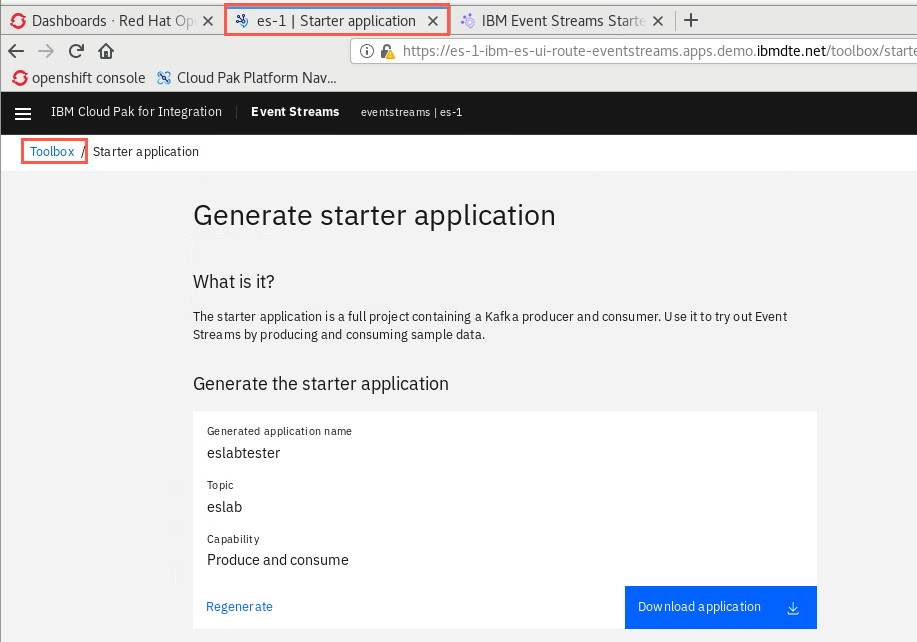917x642 pixels.
Task: Focus the browser URL address field
Action: click(x=655, y=51)
